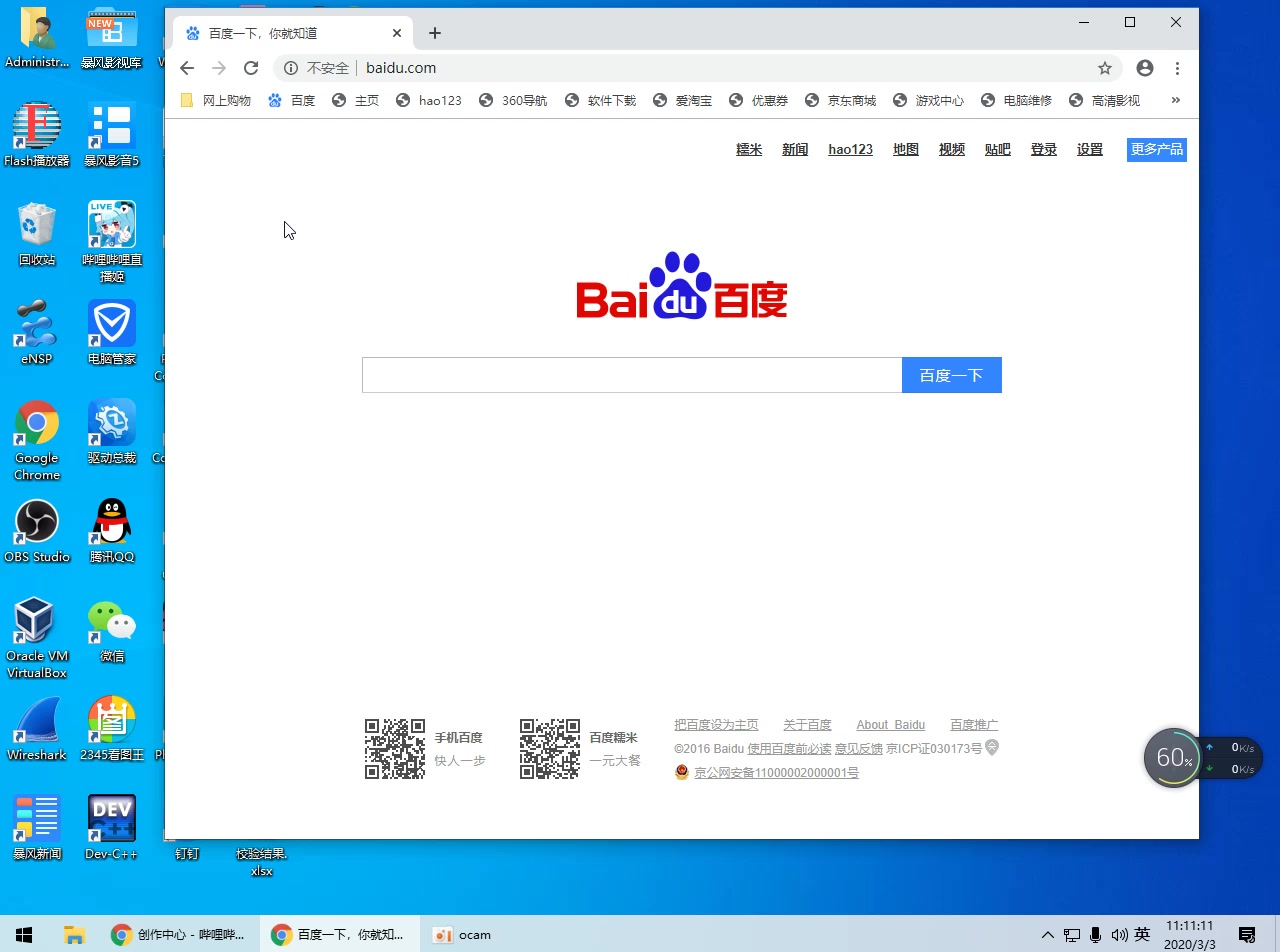Open the hao123 link in Baidu header
The width and height of the screenshot is (1280, 952).
[850, 149]
